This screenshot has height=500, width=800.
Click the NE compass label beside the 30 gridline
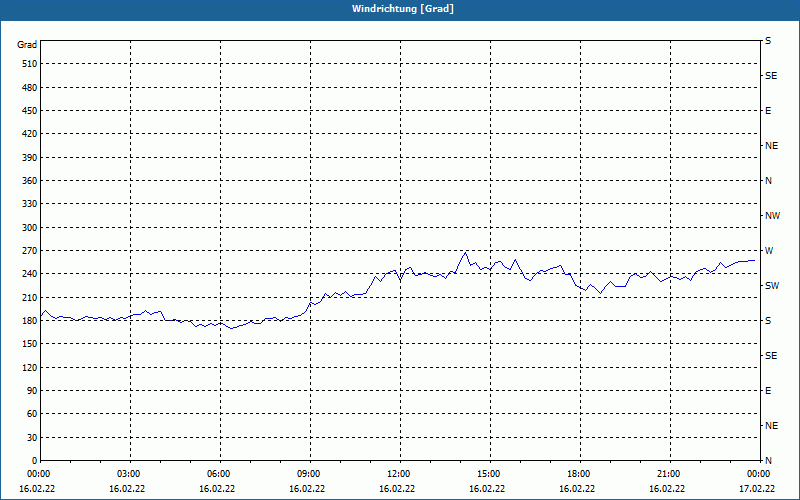[771, 426]
